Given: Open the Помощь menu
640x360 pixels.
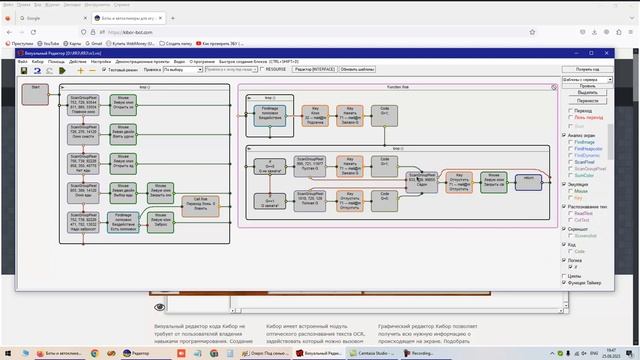Looking at the screenshot, I should click(x=56, y=62).
